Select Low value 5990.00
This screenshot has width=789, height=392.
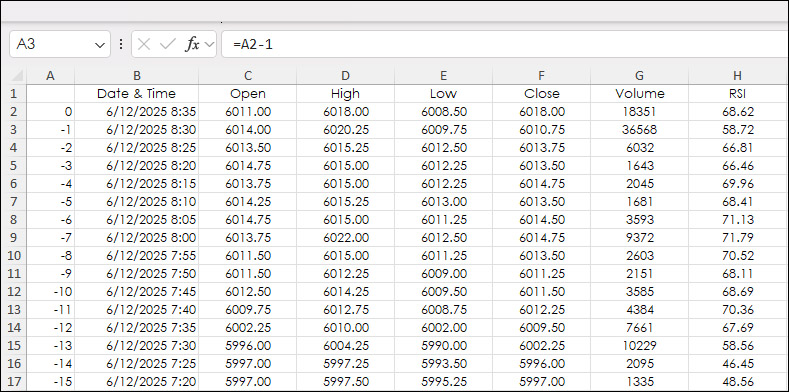coord(443,346)
